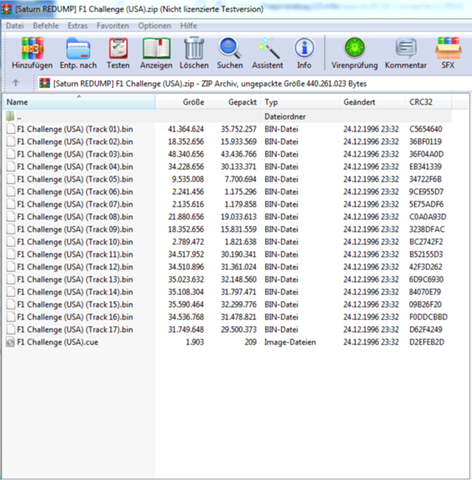Screen dimensions: 472x480
Task: Select F1 Challenge (USA) (Track 17).bin
Action: 75,330
